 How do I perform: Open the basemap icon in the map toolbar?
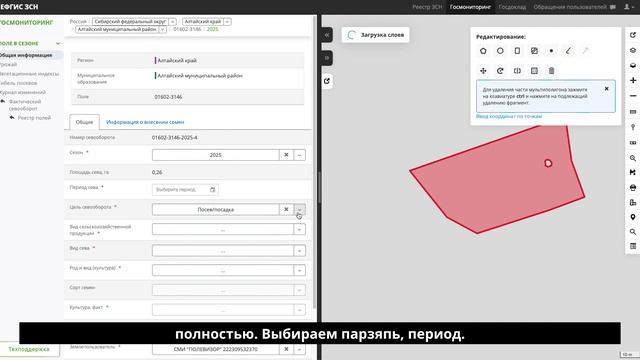[x=633, y=65]
